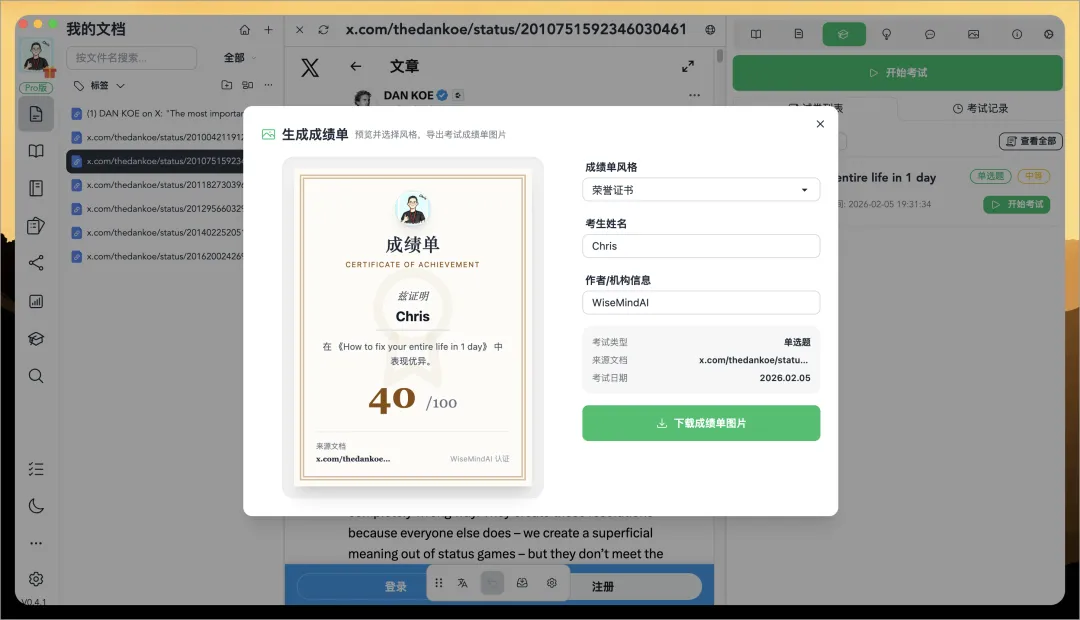Open the 成绩单风格 style dropdown showing 荣誉证书

[700, 190]
